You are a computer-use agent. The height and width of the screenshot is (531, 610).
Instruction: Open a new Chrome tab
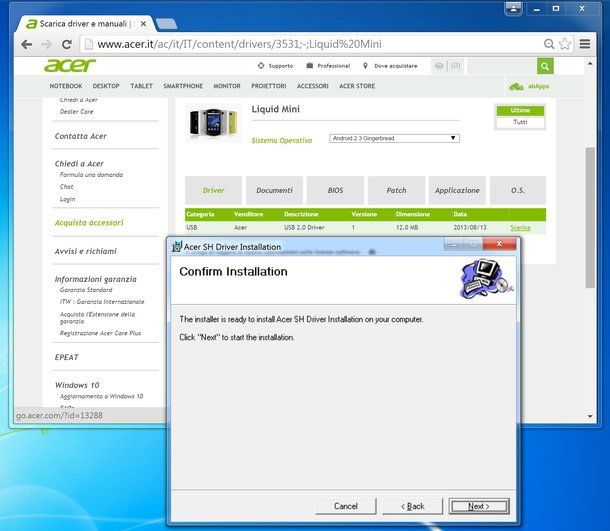[166, 24]
